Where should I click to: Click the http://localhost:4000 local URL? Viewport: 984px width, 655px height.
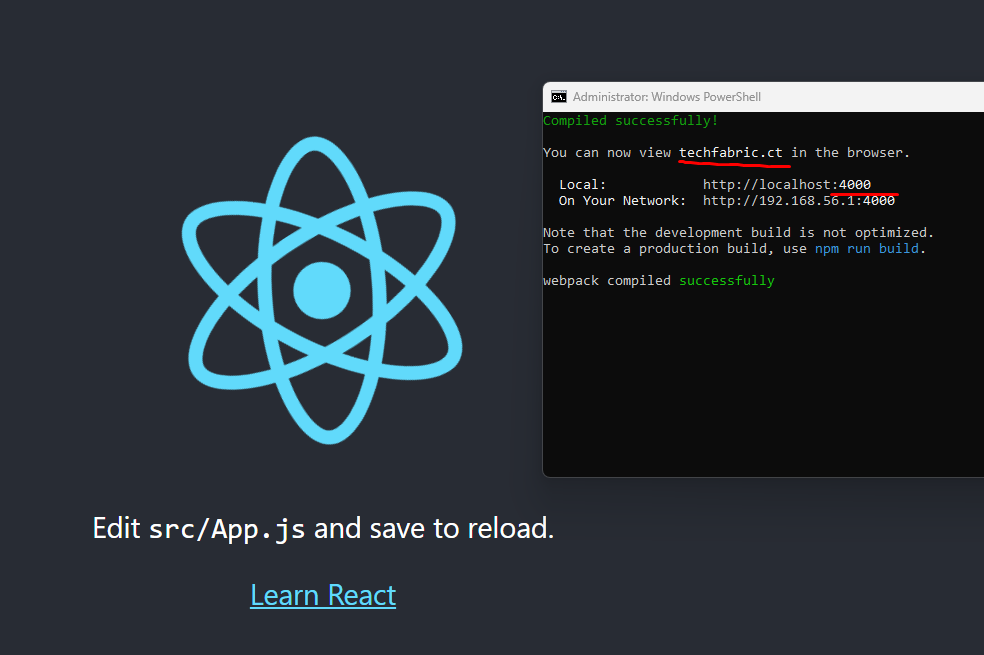pos(787,184)
